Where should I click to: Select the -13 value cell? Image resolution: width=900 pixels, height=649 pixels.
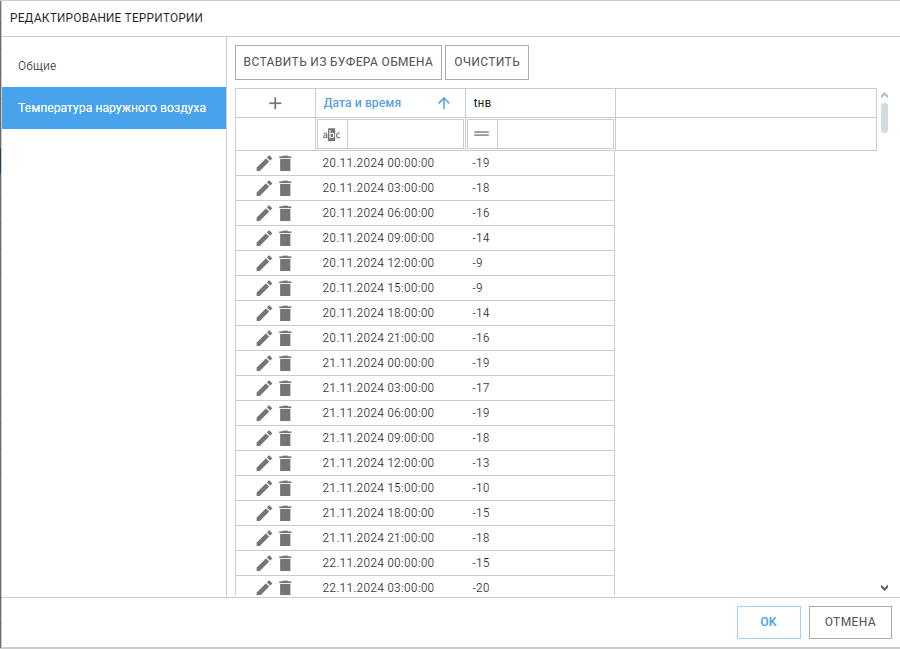(540, 463)
